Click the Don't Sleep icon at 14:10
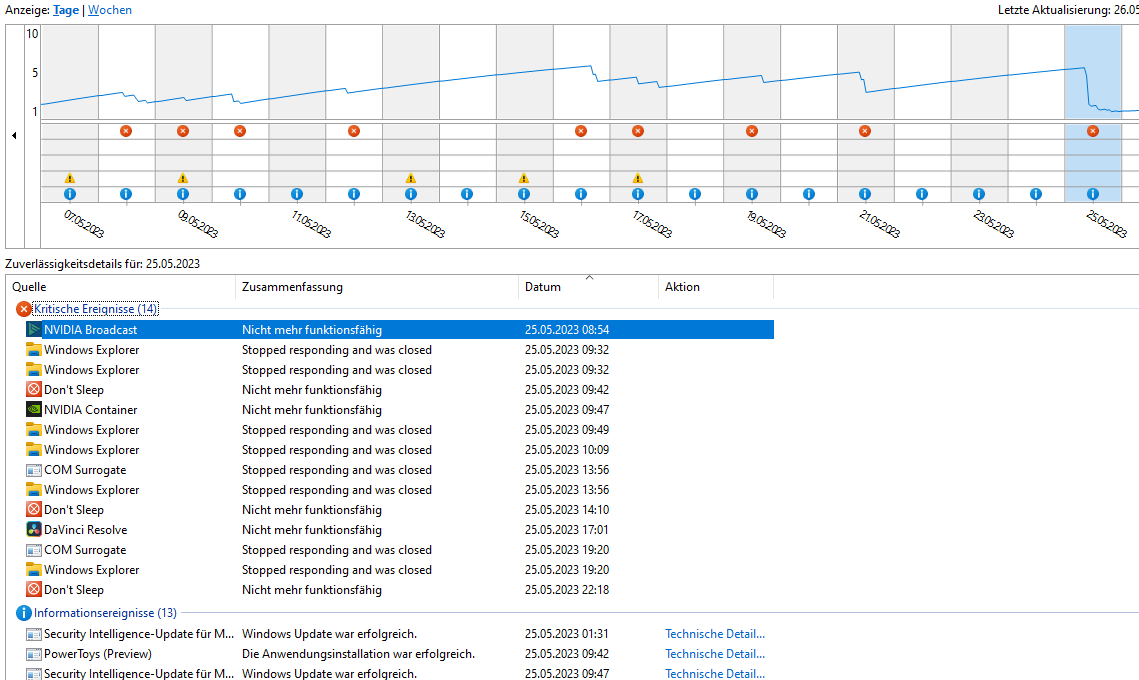The height and width of the screenshot is (680, 1139). click(33, 509)
